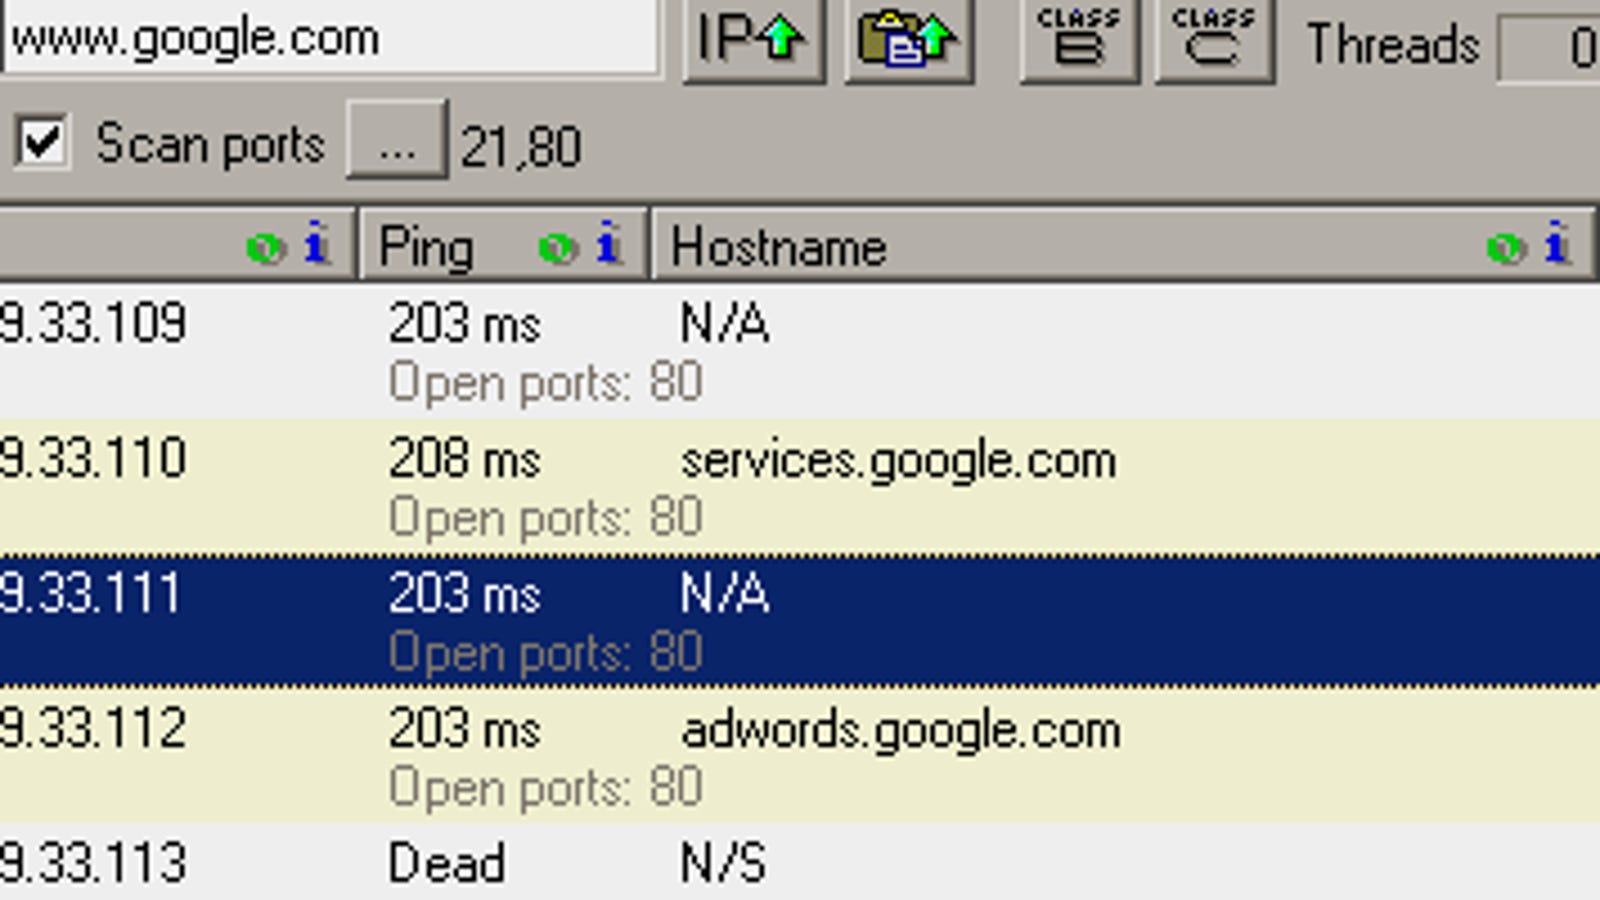Click Open ports: 80 under services.google.com
The height and width of the screenshot is (900, 1600).
[x=545, y=519]
